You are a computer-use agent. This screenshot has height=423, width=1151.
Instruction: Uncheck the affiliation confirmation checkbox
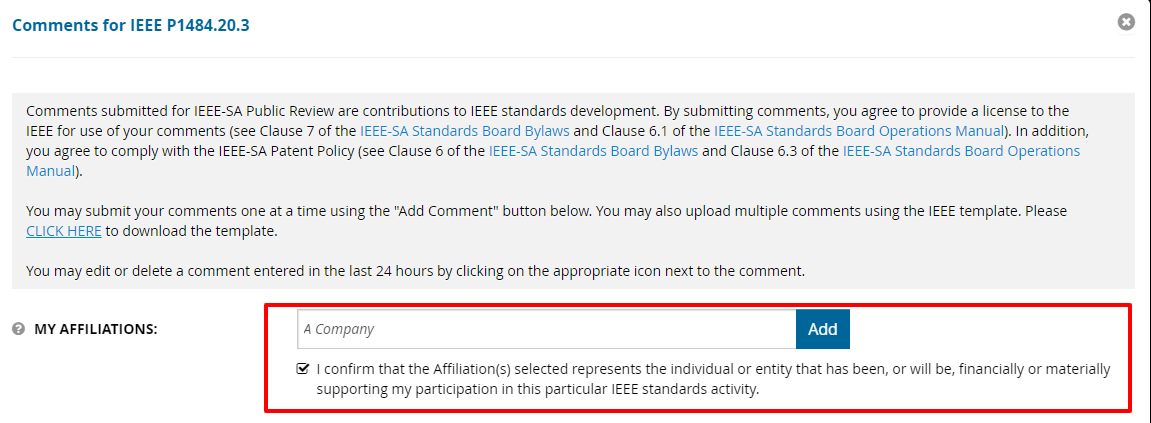(302, 369)
